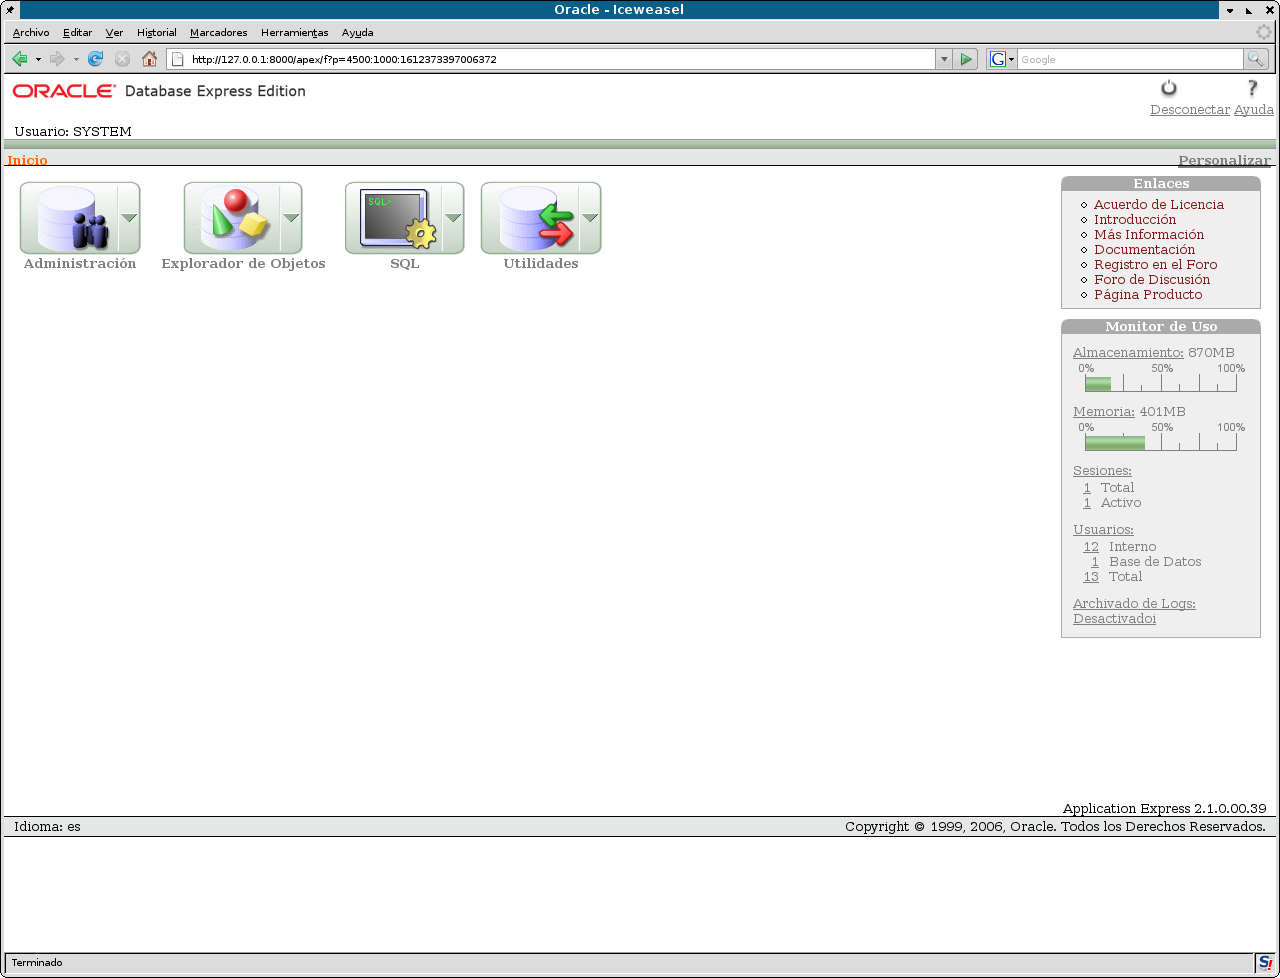
Task: Click the Personalizar link
Action: (x=1224, y=160)
